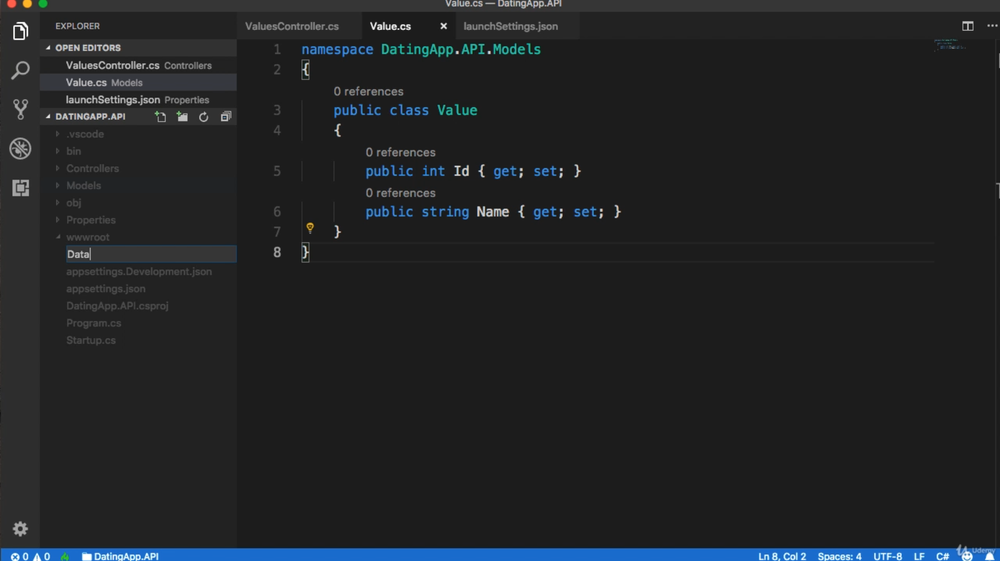Switch to the Value.cs tab

click(x=390, y=26)
